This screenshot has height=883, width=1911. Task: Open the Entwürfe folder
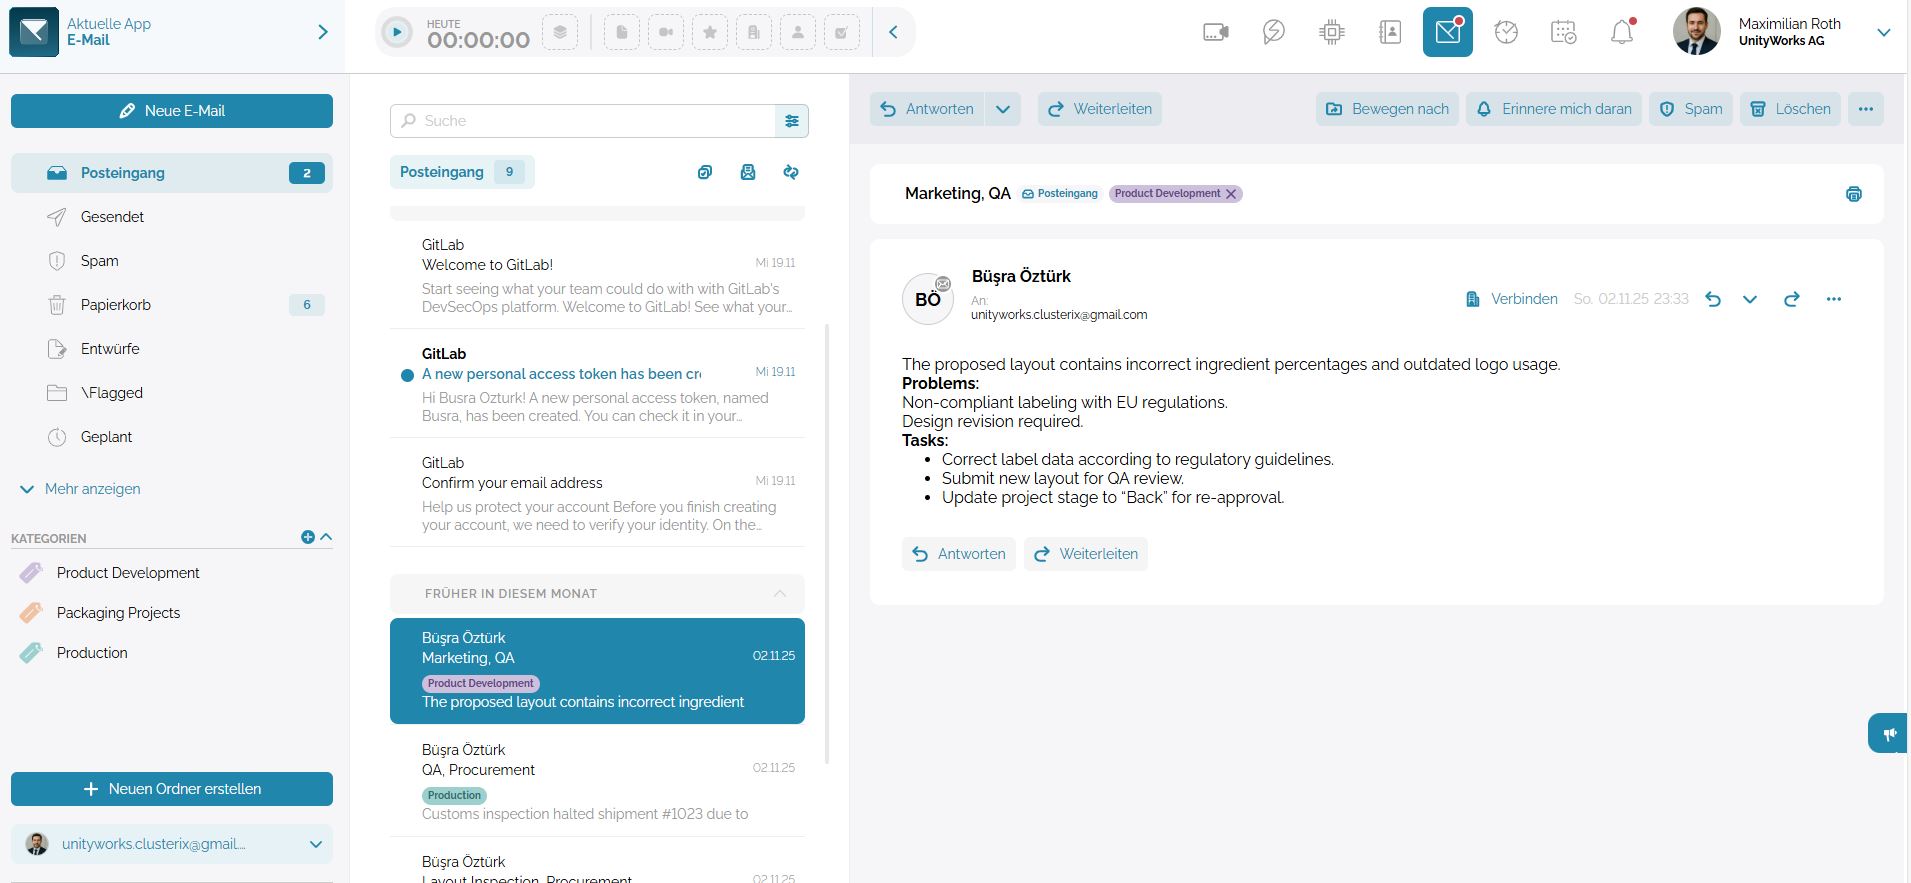tap(172, 349)
